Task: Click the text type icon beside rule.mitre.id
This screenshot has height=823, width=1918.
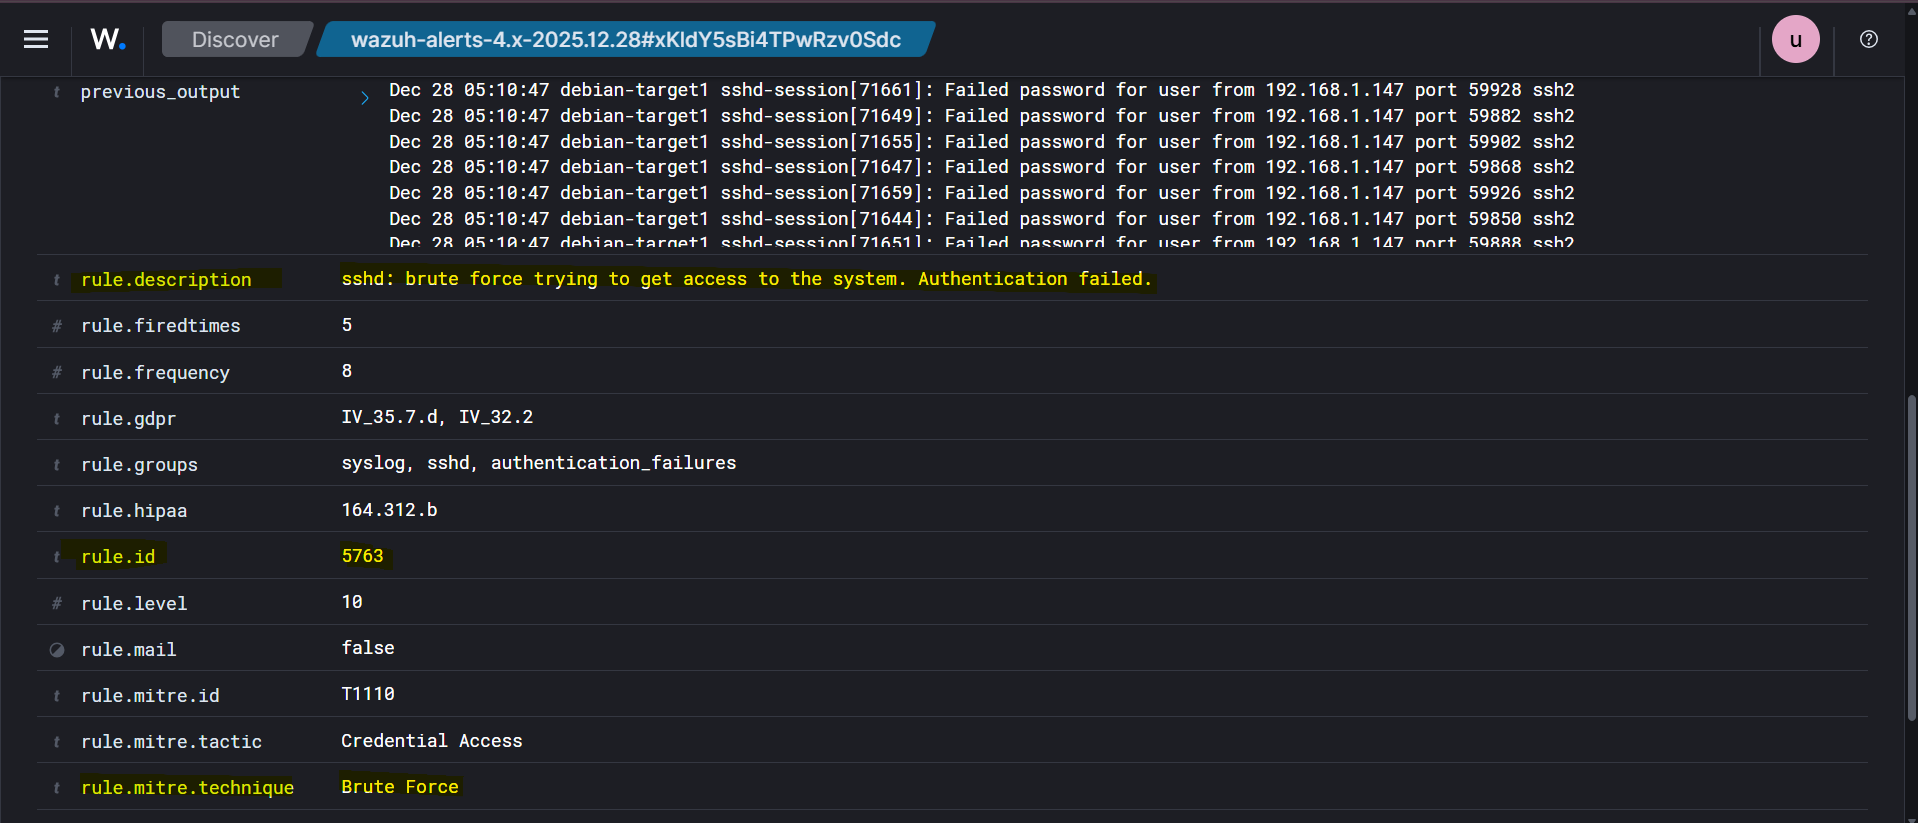Action: coord(57,696)
